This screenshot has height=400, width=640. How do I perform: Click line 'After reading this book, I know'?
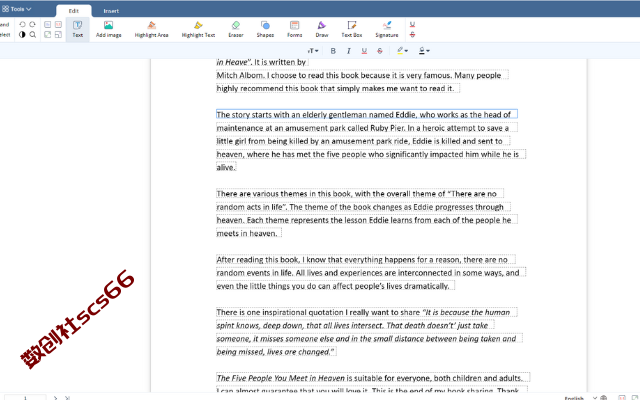366,260
